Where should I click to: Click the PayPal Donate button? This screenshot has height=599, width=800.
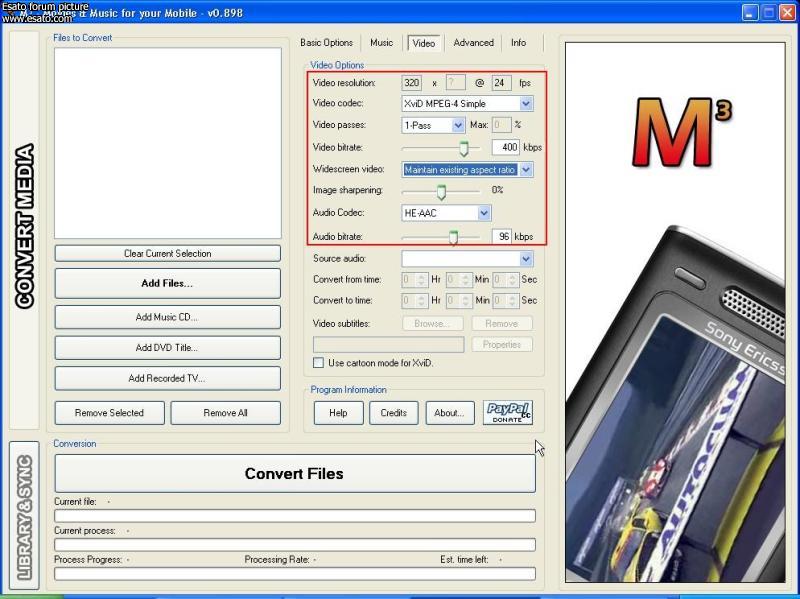point(508,412)
